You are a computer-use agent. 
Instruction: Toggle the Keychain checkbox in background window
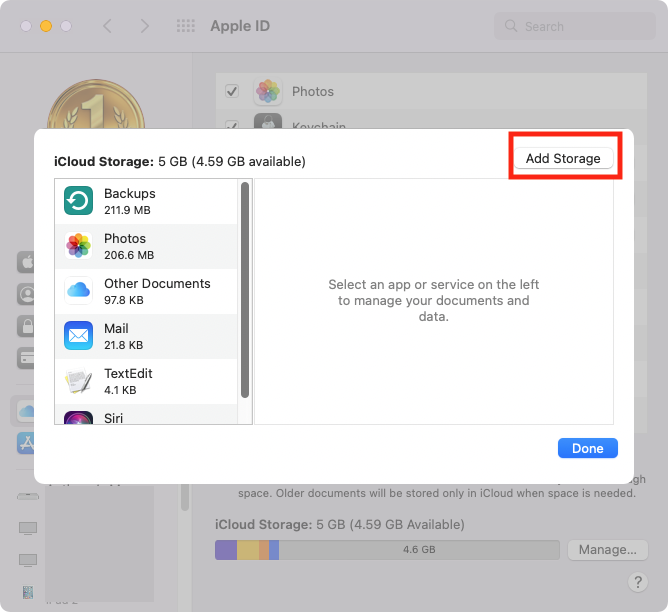click(x=232, y=124)
